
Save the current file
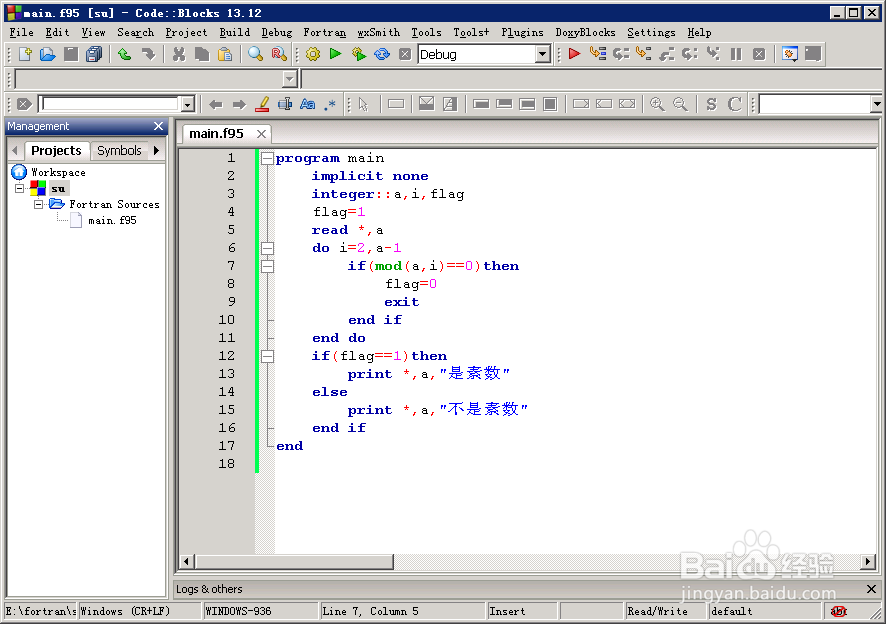point(71,54)
